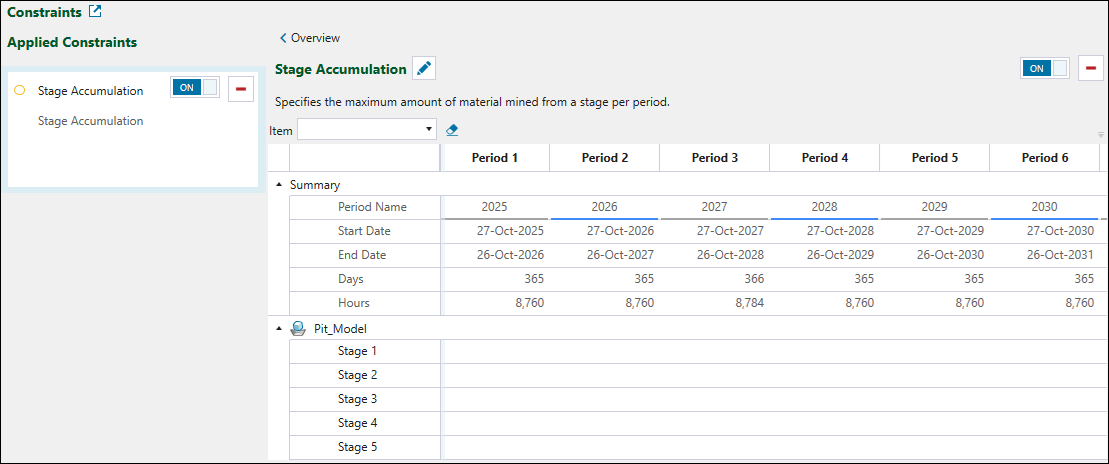Open the Item dropdown list
Viewport: 1109px width, 464px height.
(429, 130)
